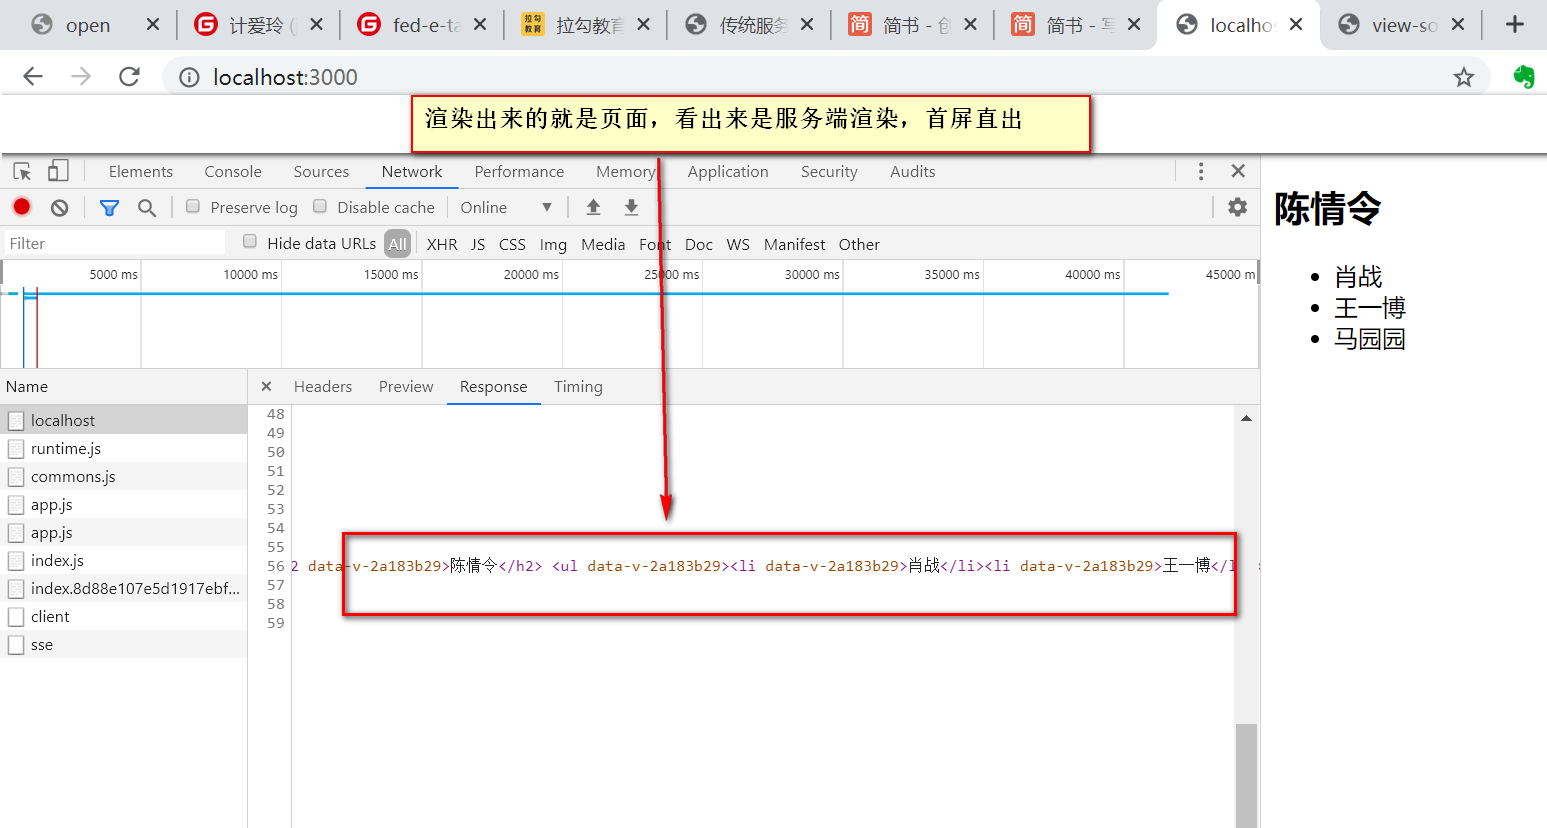Show the Timing tab
The image size is (1547, 828).
tap(578, 386)
